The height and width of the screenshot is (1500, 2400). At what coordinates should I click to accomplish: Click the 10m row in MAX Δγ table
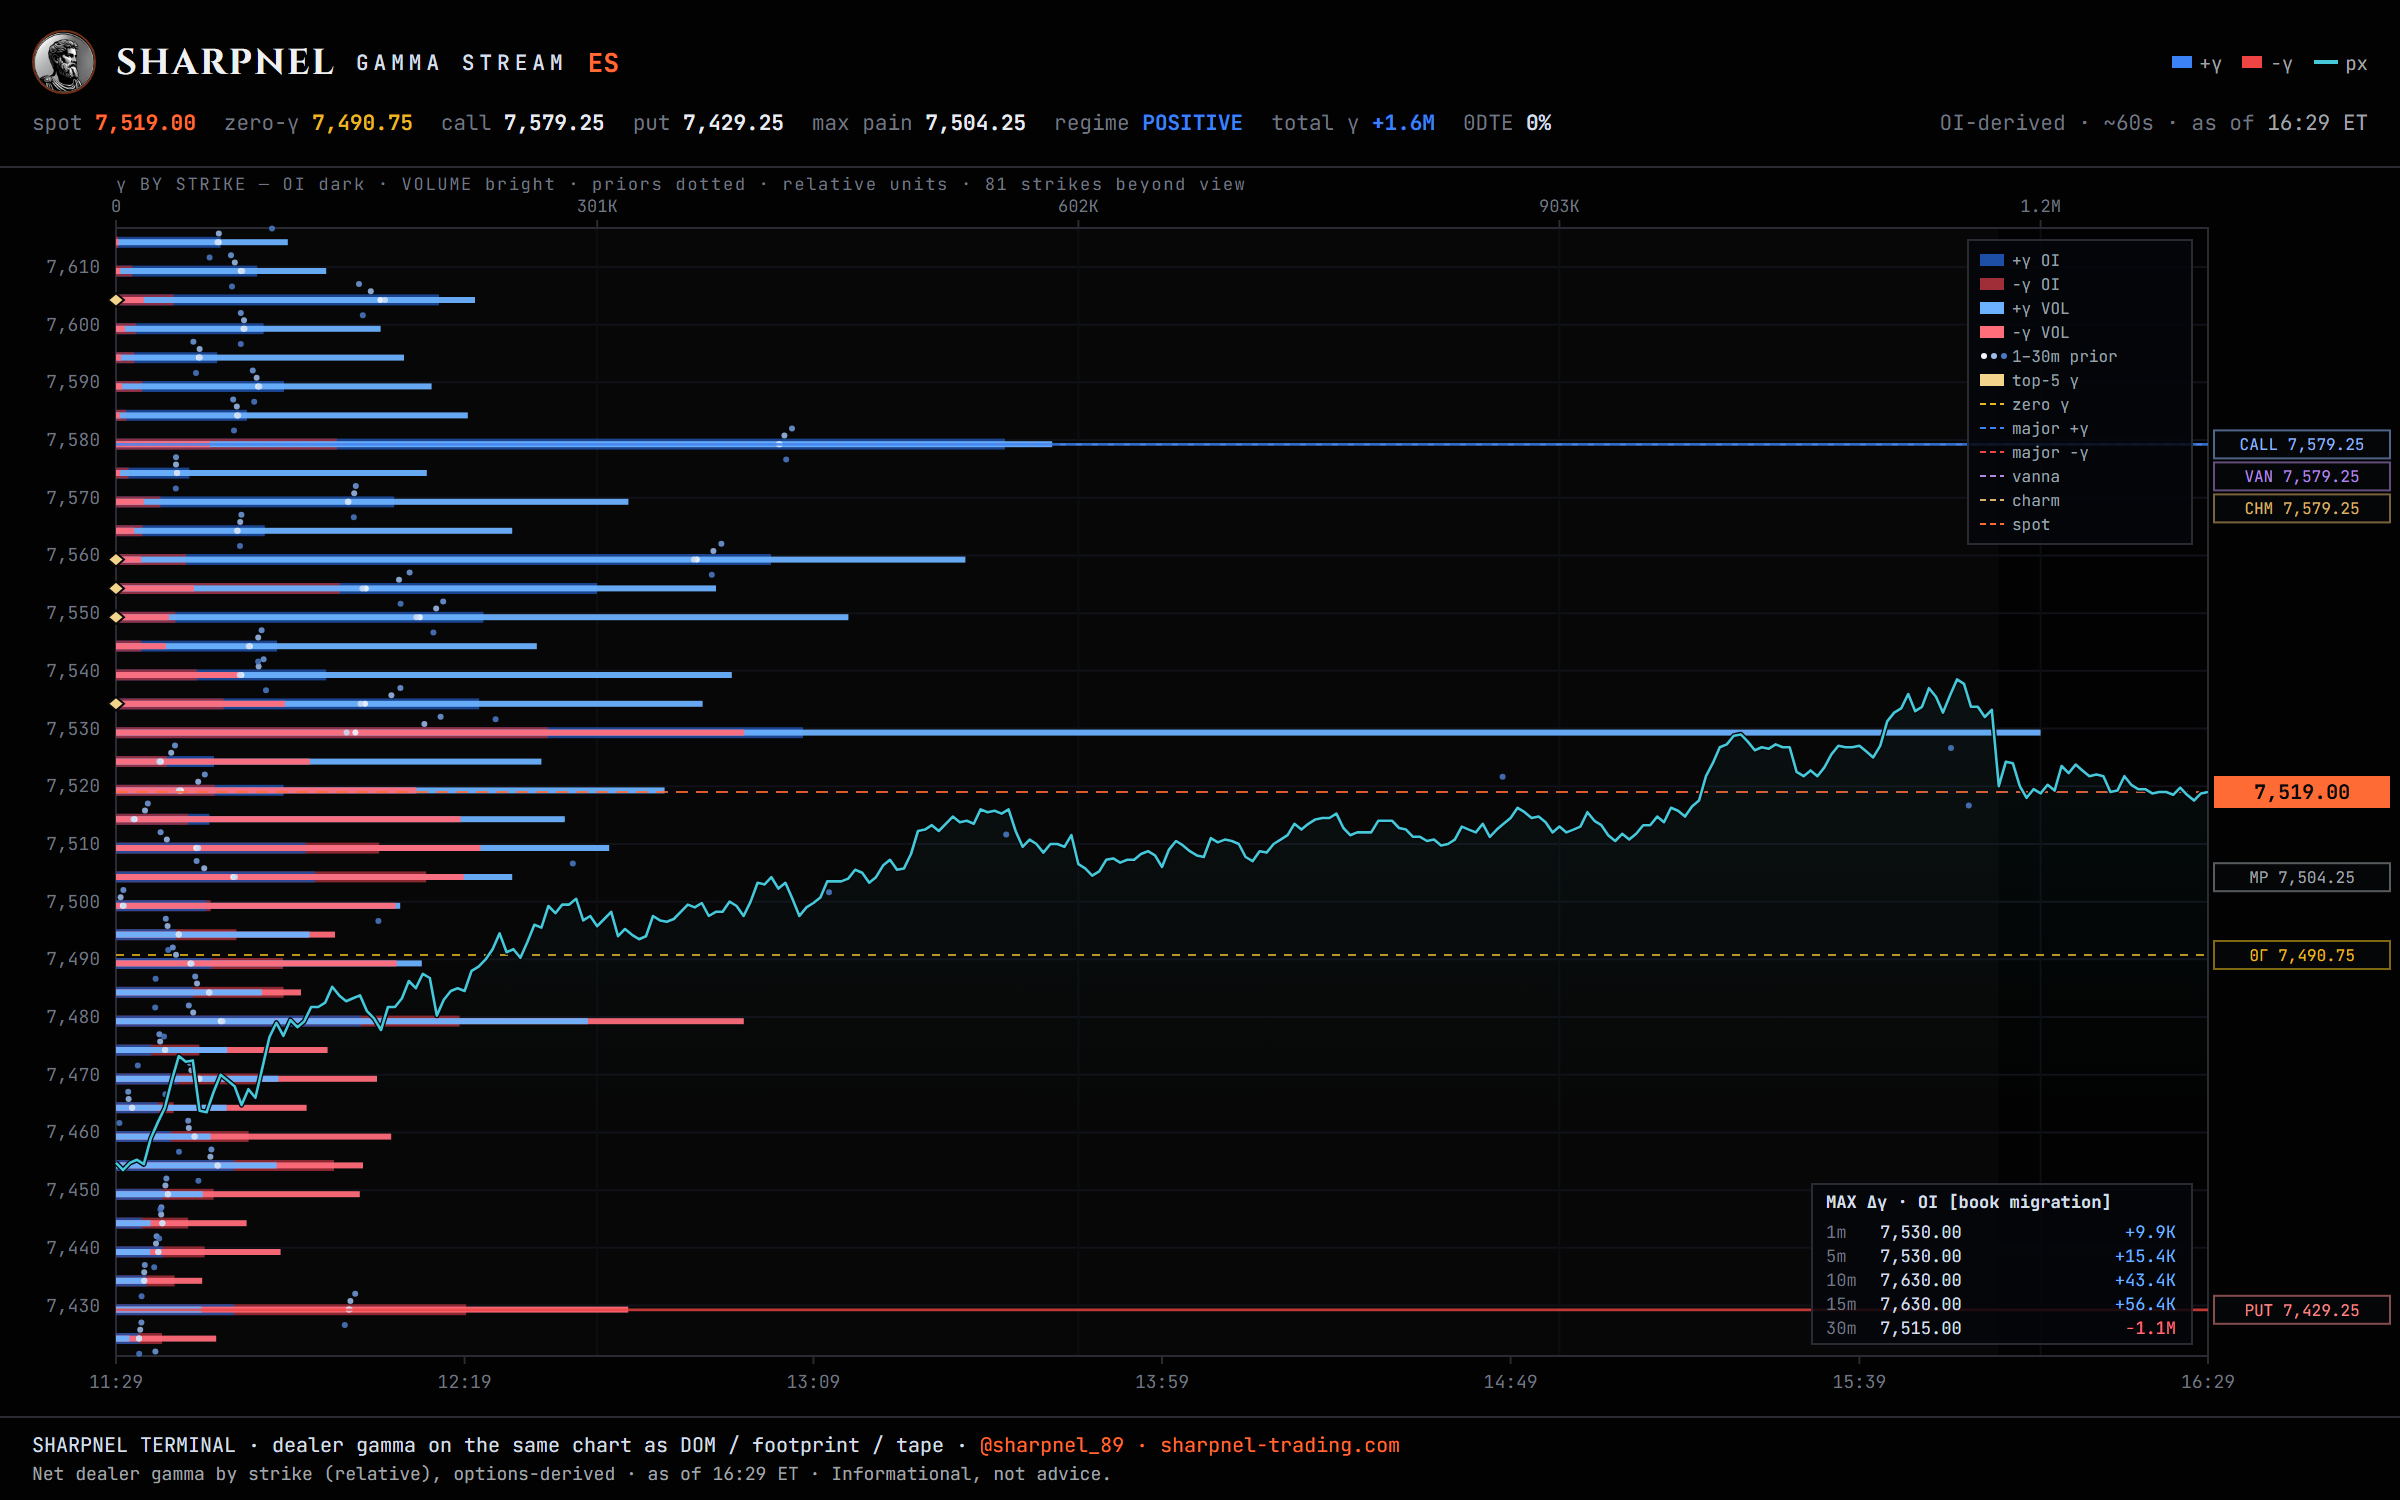tap(2001, 1280)
